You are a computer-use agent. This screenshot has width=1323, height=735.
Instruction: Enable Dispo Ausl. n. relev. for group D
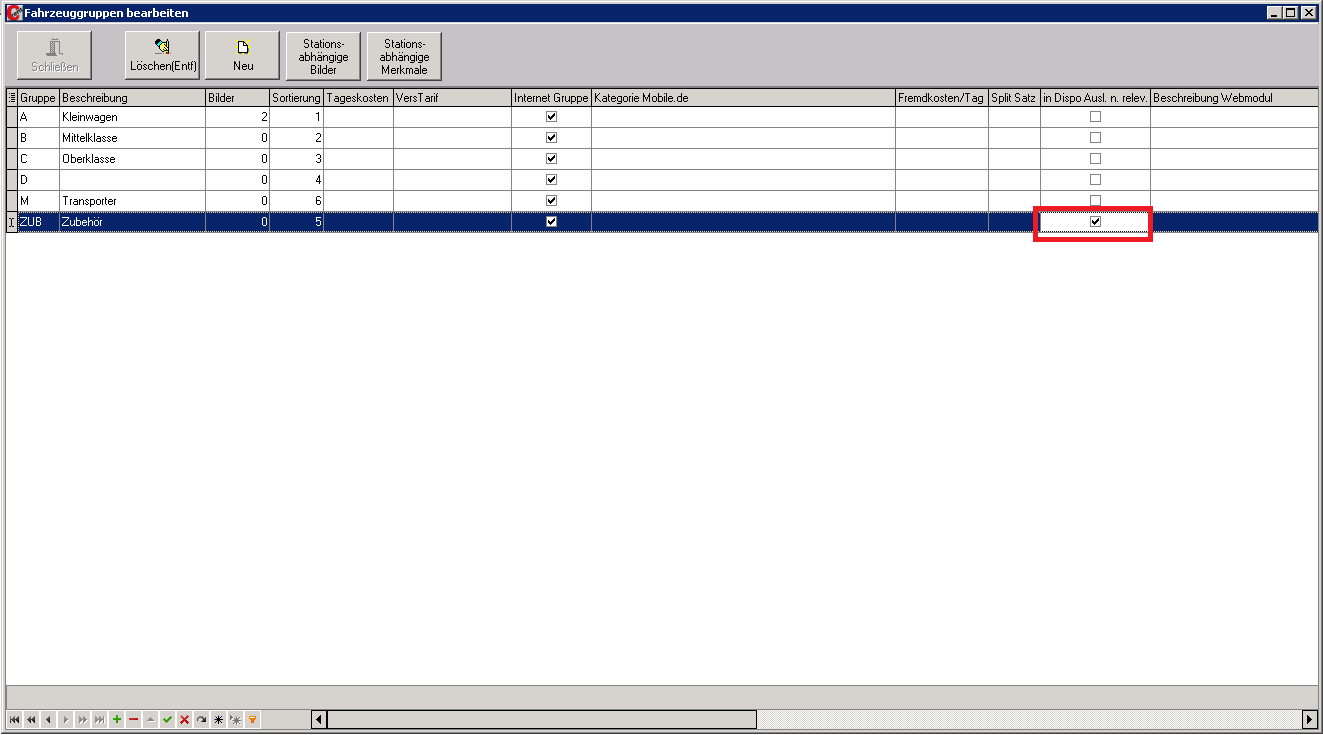click(1095, 180)
